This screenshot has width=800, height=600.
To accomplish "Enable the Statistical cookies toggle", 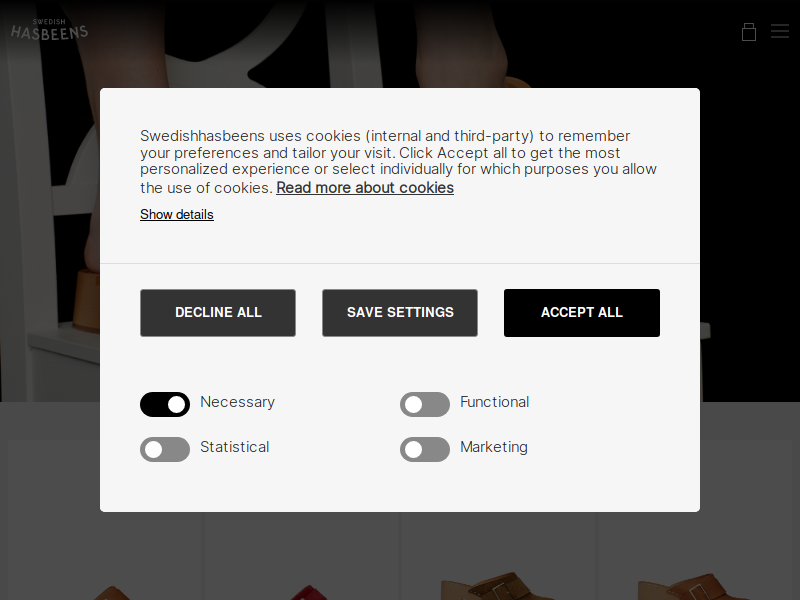I will [x=165, y=449].
